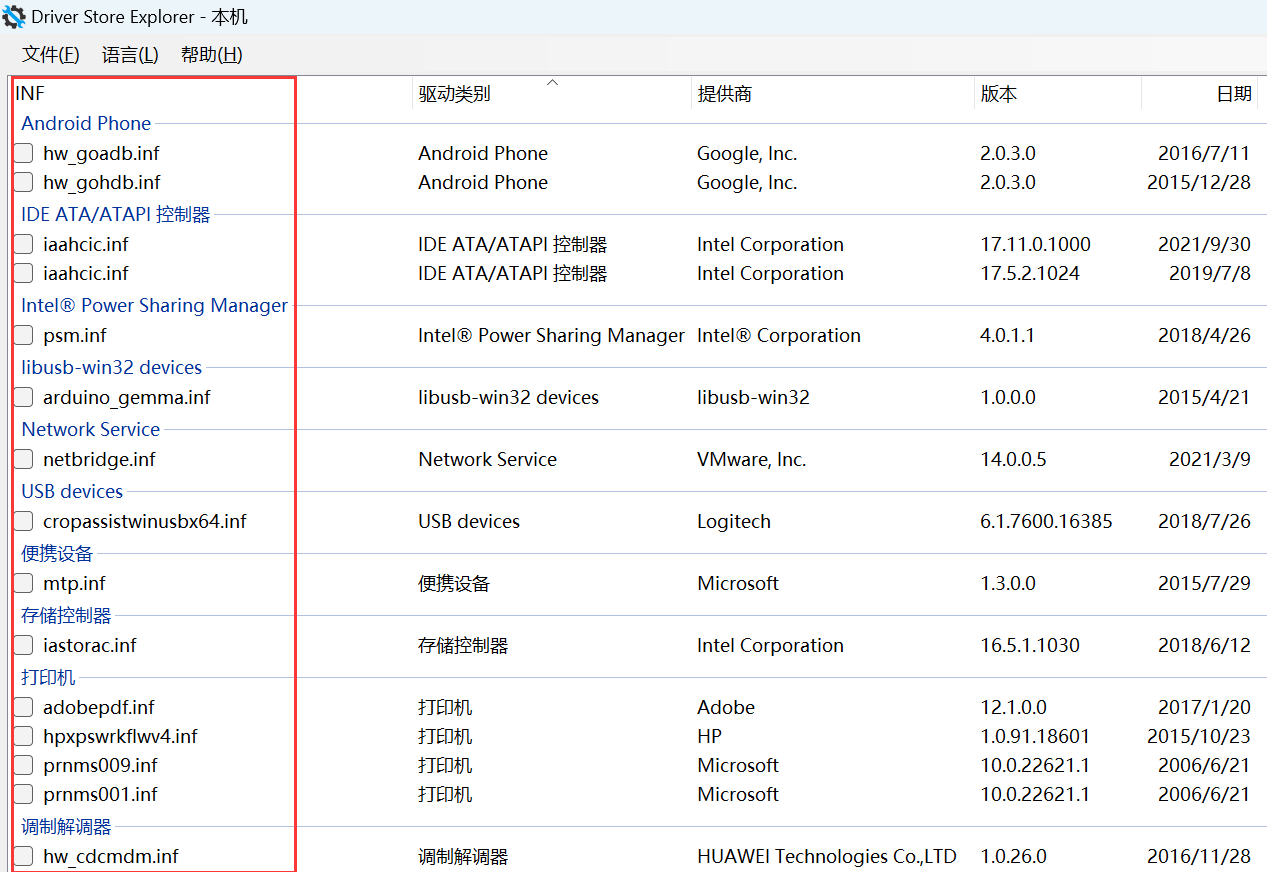Select the adobepdf.inf file name
Screen dimensions: 1267x872
(99, 708)
